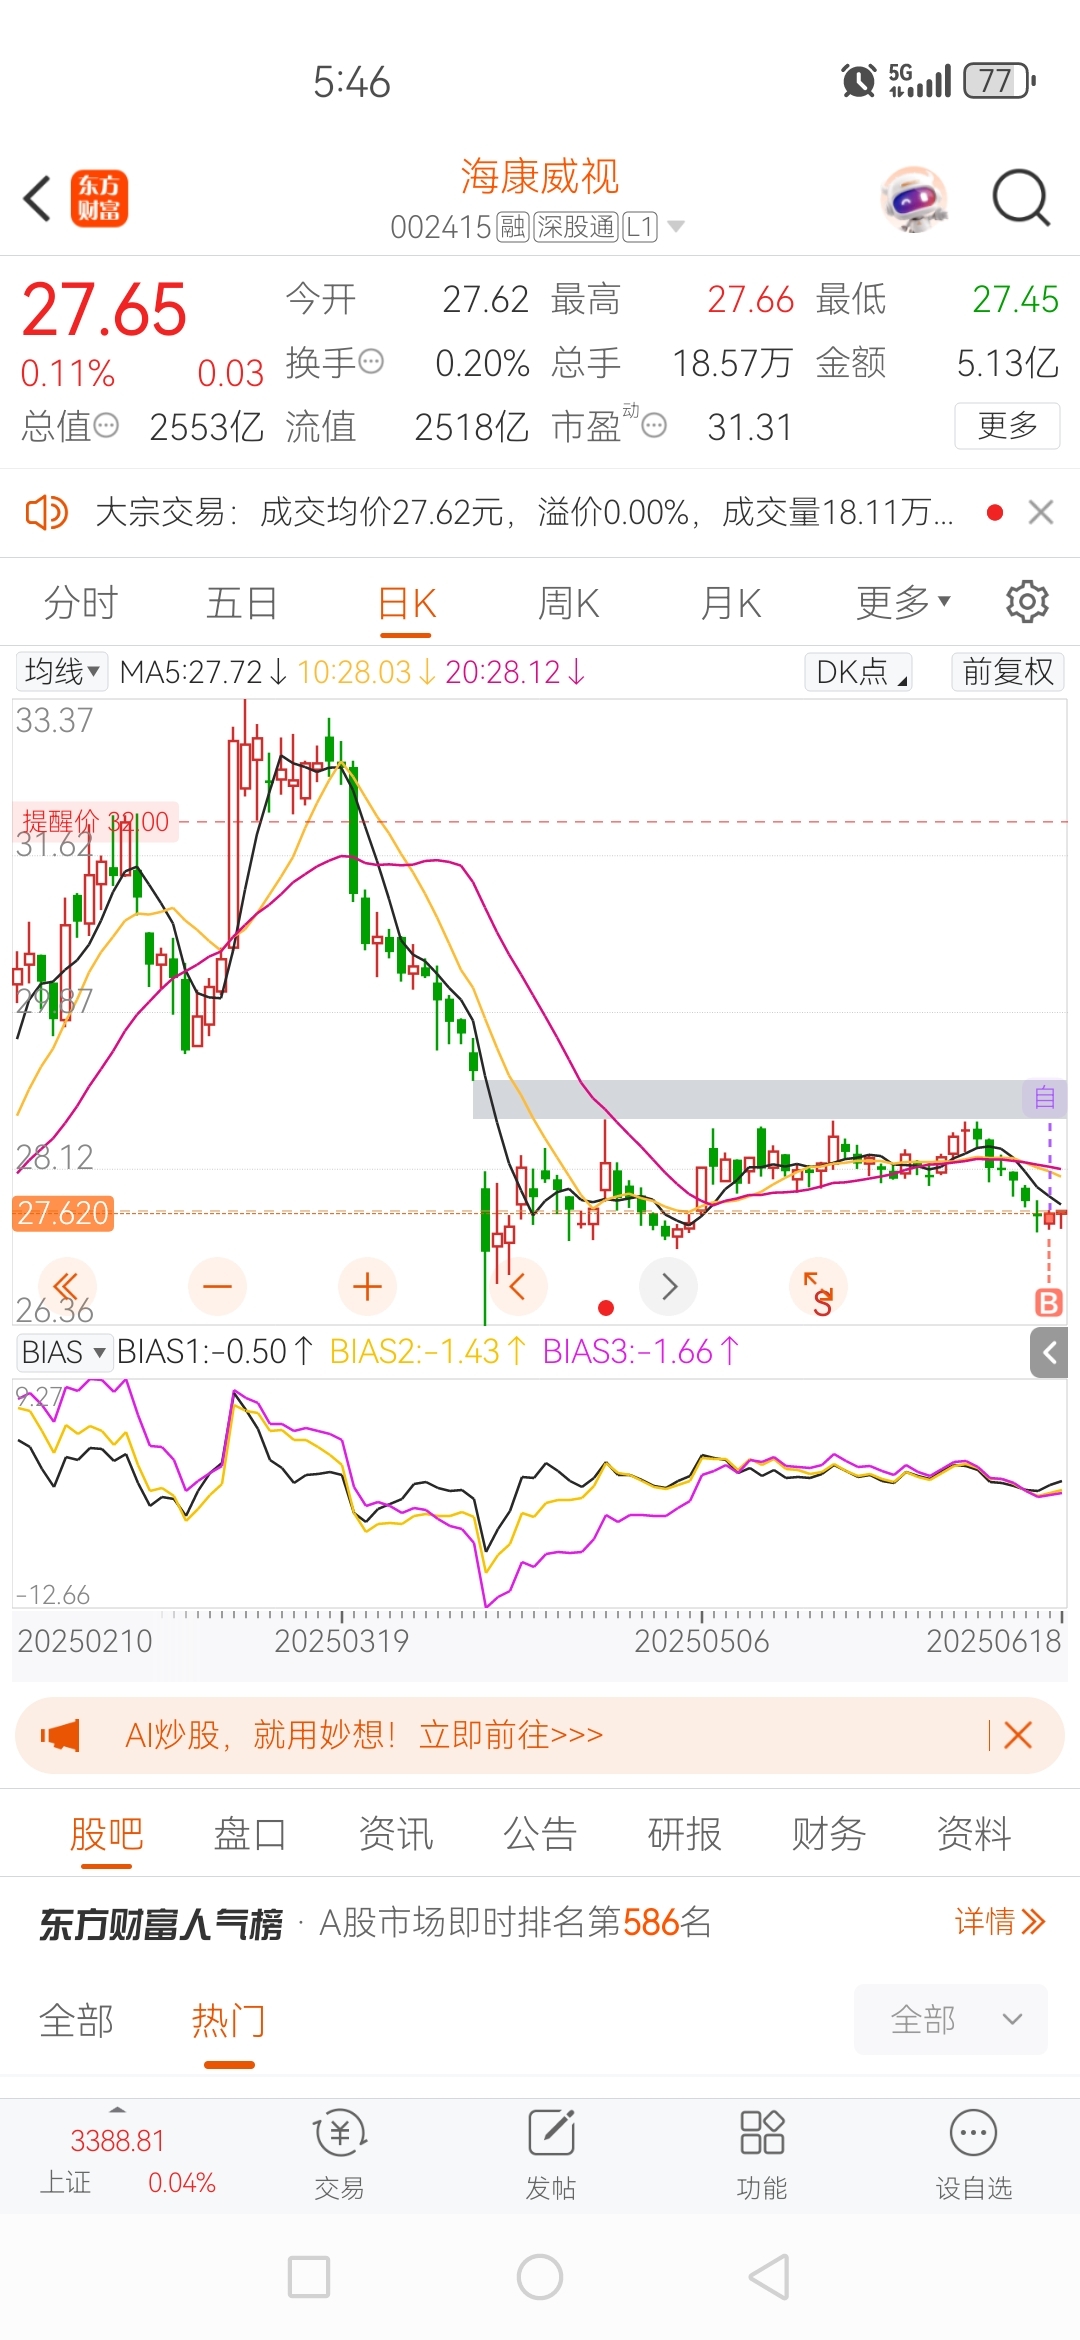The width and height of the screenshot is (1080, 2340).
Task: Open info icon next to 市盈
Action: click(654, 426)
